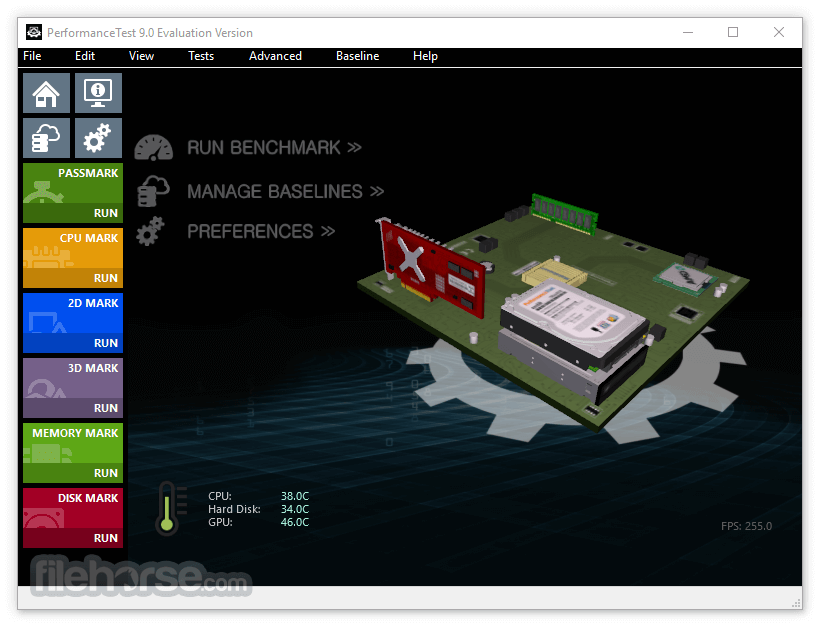Open the Edit menu

coord(85,56)
